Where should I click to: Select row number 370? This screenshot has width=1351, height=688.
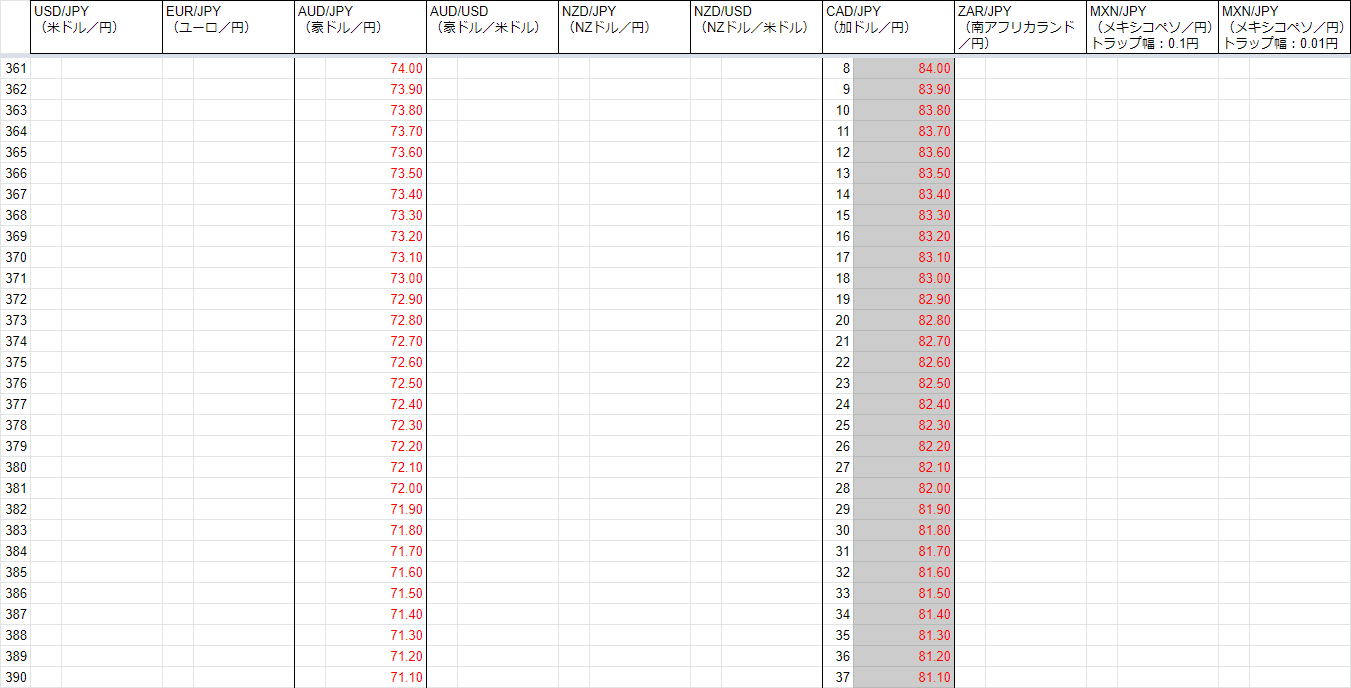pyautogui.click(x=15, y=257)
